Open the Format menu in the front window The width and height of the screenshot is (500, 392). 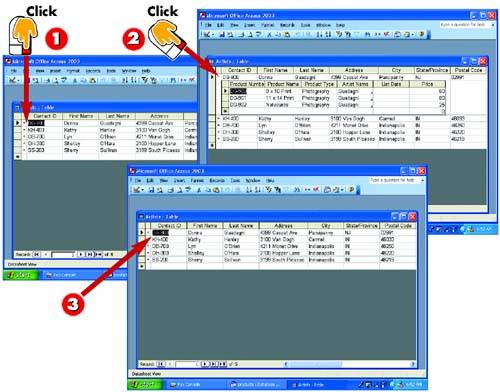[197, 180]
